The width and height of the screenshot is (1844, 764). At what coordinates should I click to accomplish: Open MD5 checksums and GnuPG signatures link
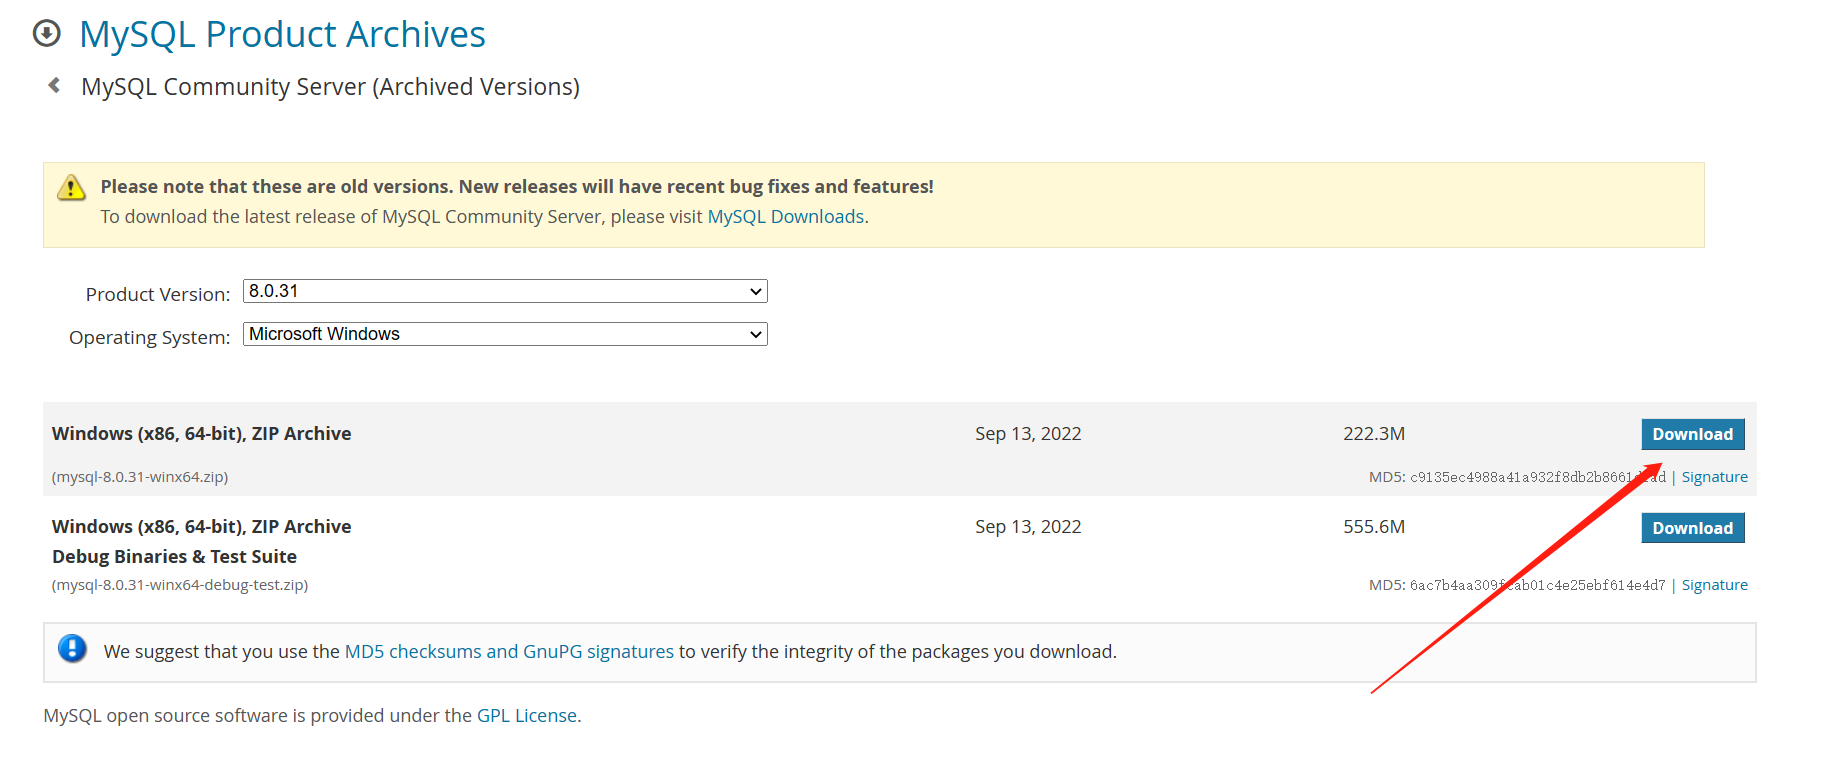coord(509,651)
